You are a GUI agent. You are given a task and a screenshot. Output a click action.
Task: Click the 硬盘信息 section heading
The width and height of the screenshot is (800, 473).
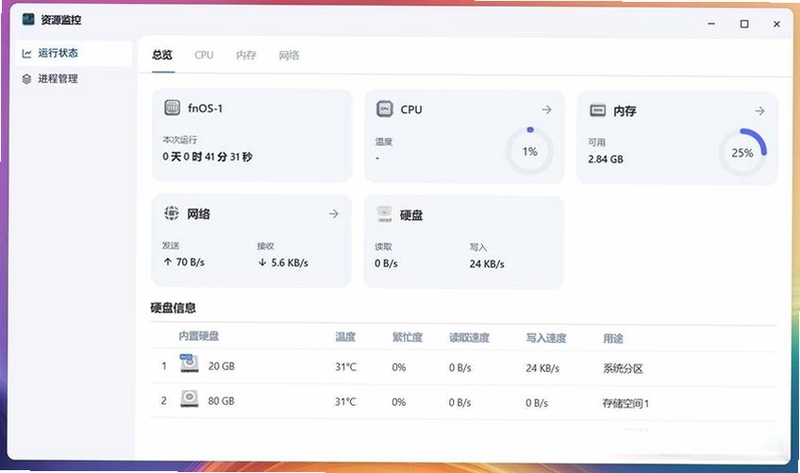click(173, 308)
